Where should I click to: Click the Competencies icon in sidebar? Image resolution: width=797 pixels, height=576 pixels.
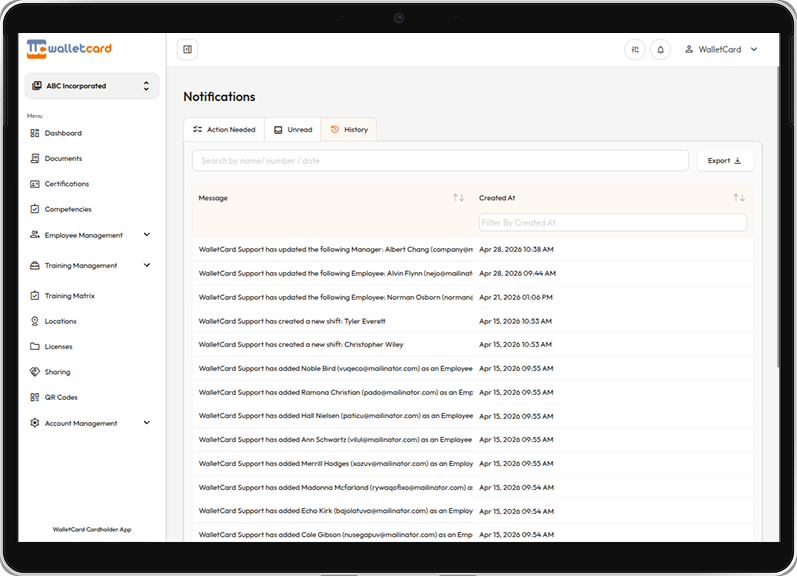coord(35,209)
